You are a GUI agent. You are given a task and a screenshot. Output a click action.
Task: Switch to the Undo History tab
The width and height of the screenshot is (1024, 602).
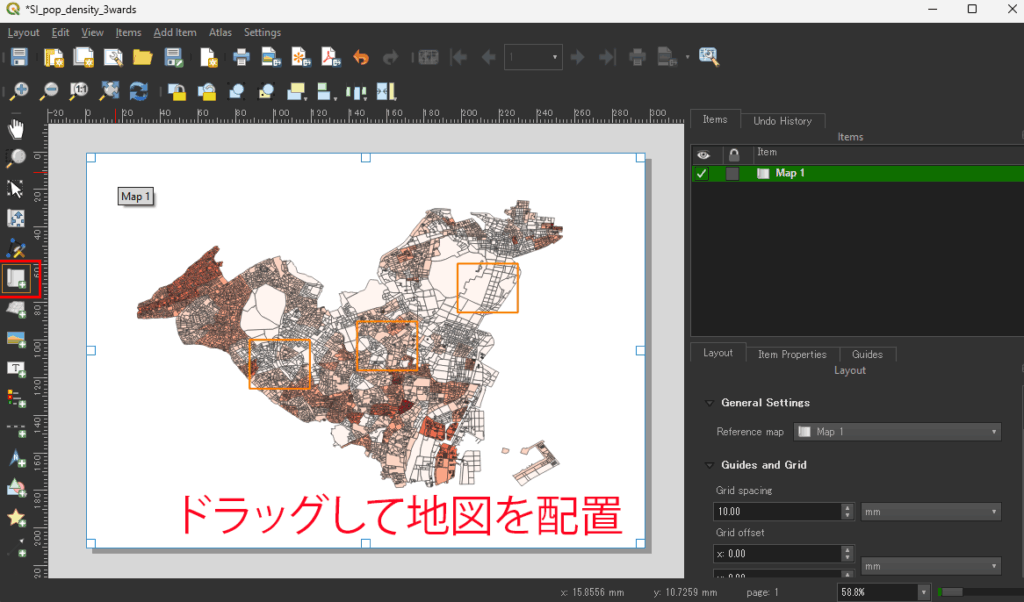coord(782,121)
